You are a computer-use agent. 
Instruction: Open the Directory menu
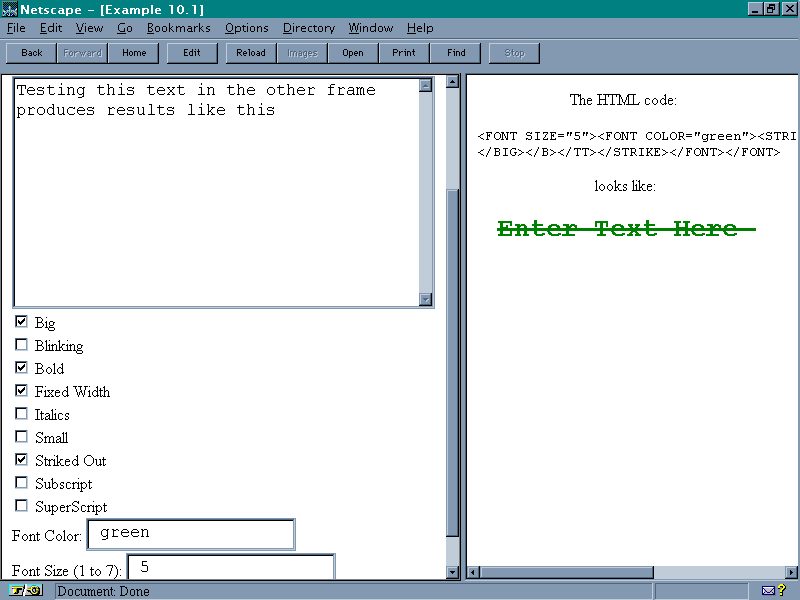[308, 28]
